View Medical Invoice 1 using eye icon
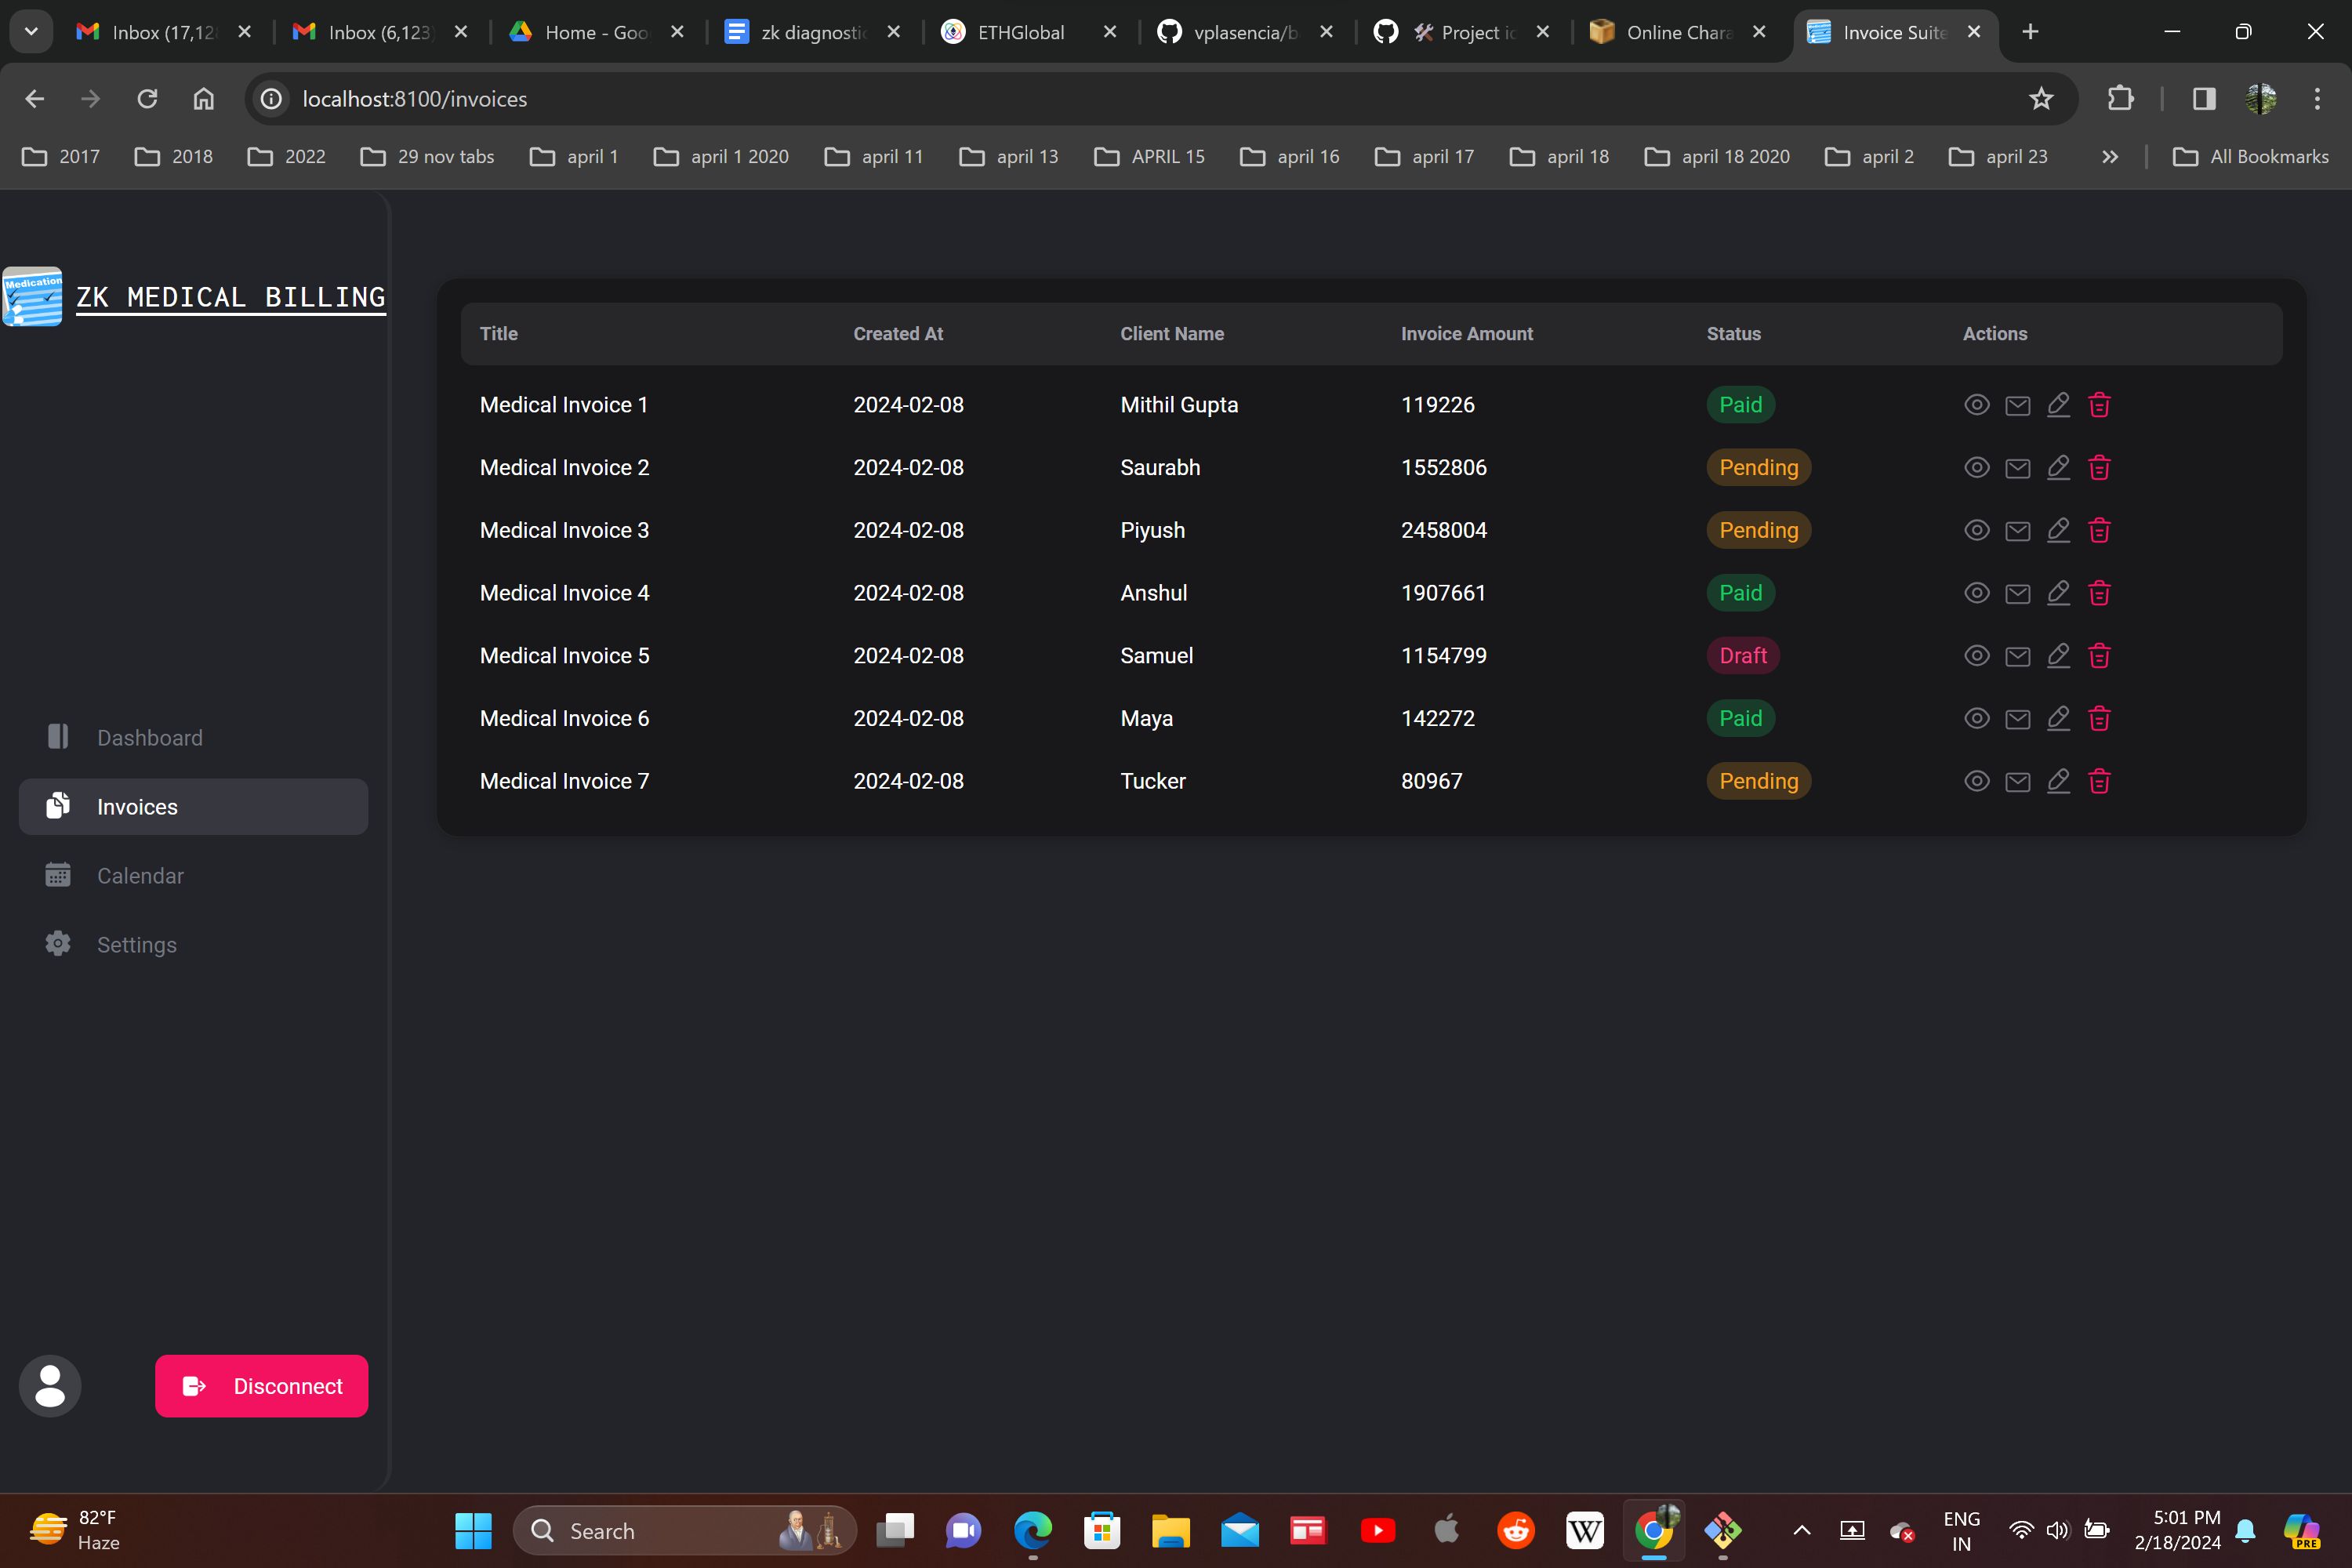 1976,405
